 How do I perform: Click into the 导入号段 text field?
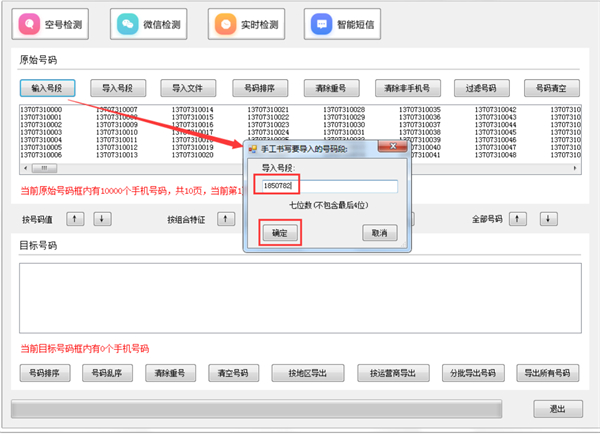[x=339, y=186]
